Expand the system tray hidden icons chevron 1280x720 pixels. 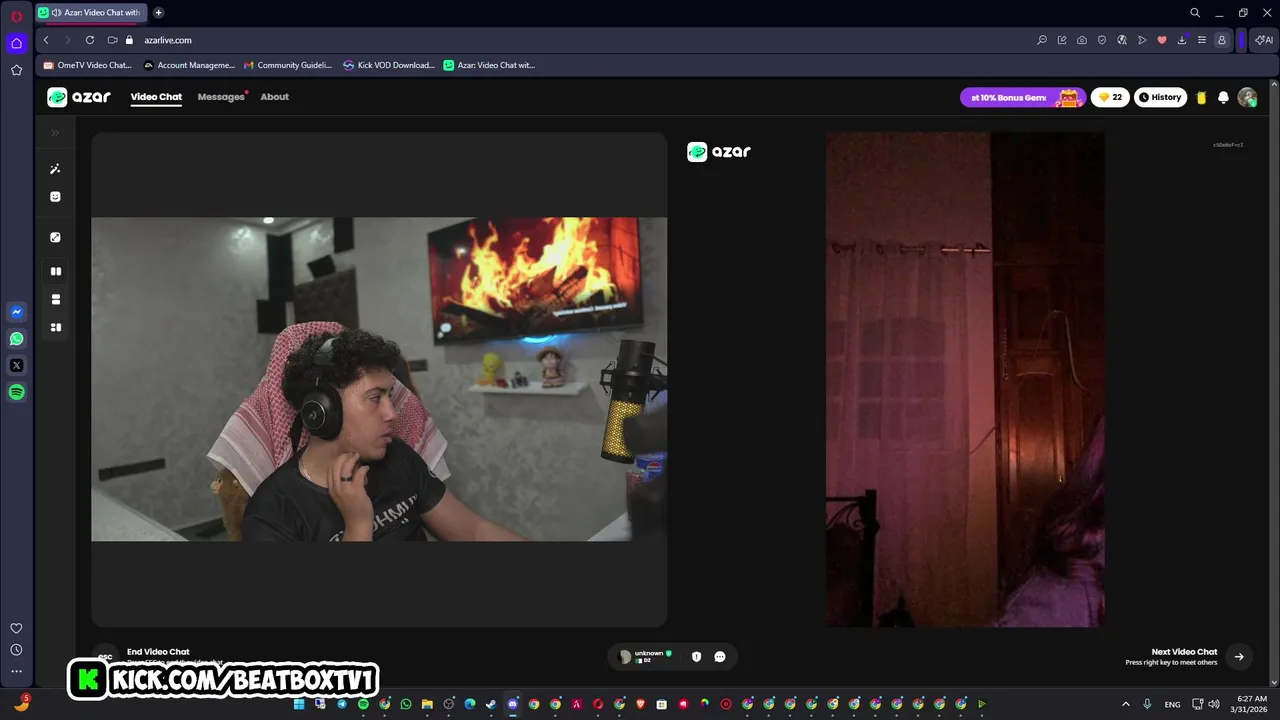[1125, 704]
